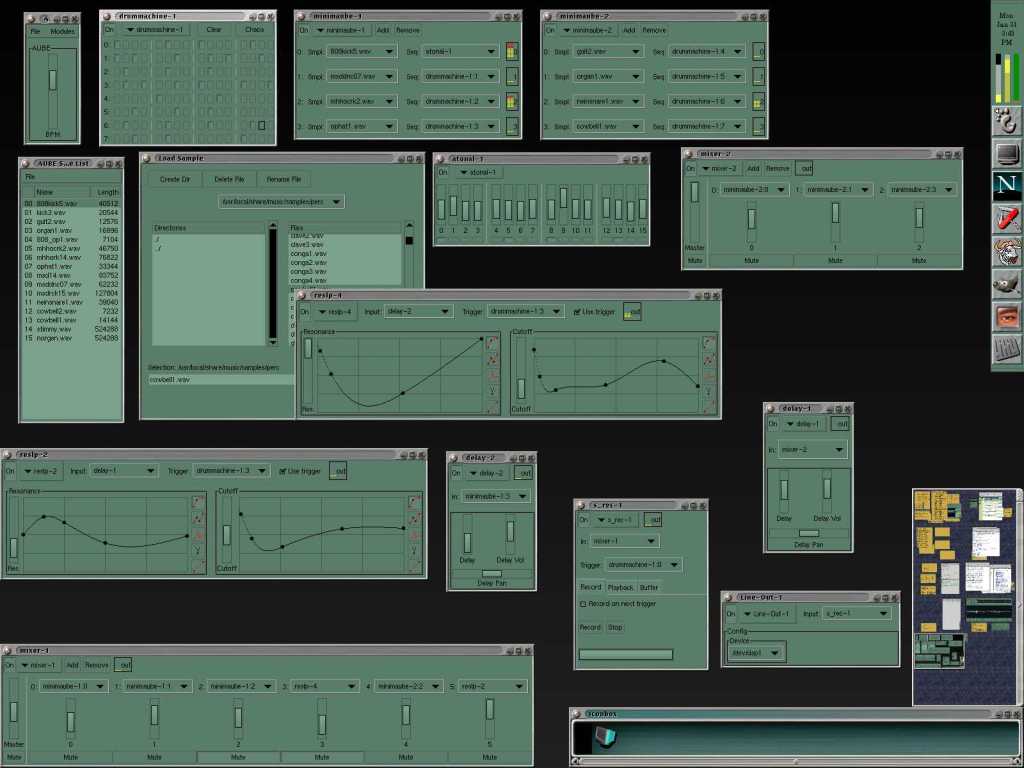This screenshot has width=1024, height=768.
Task: Toggle Use trigger checkbox in reslp-2
Action: point(282,470)
